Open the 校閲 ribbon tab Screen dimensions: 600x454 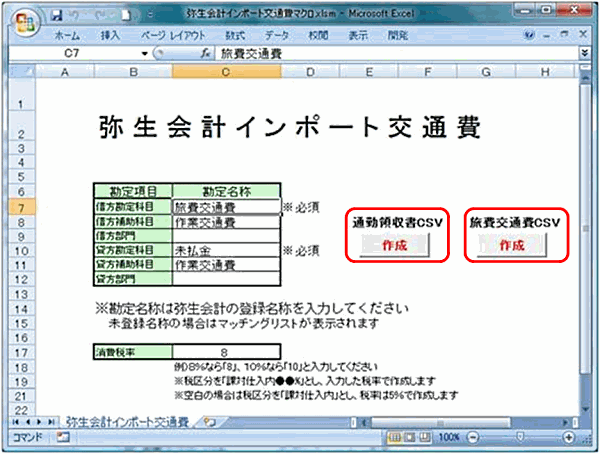click(x=318, y=36)
